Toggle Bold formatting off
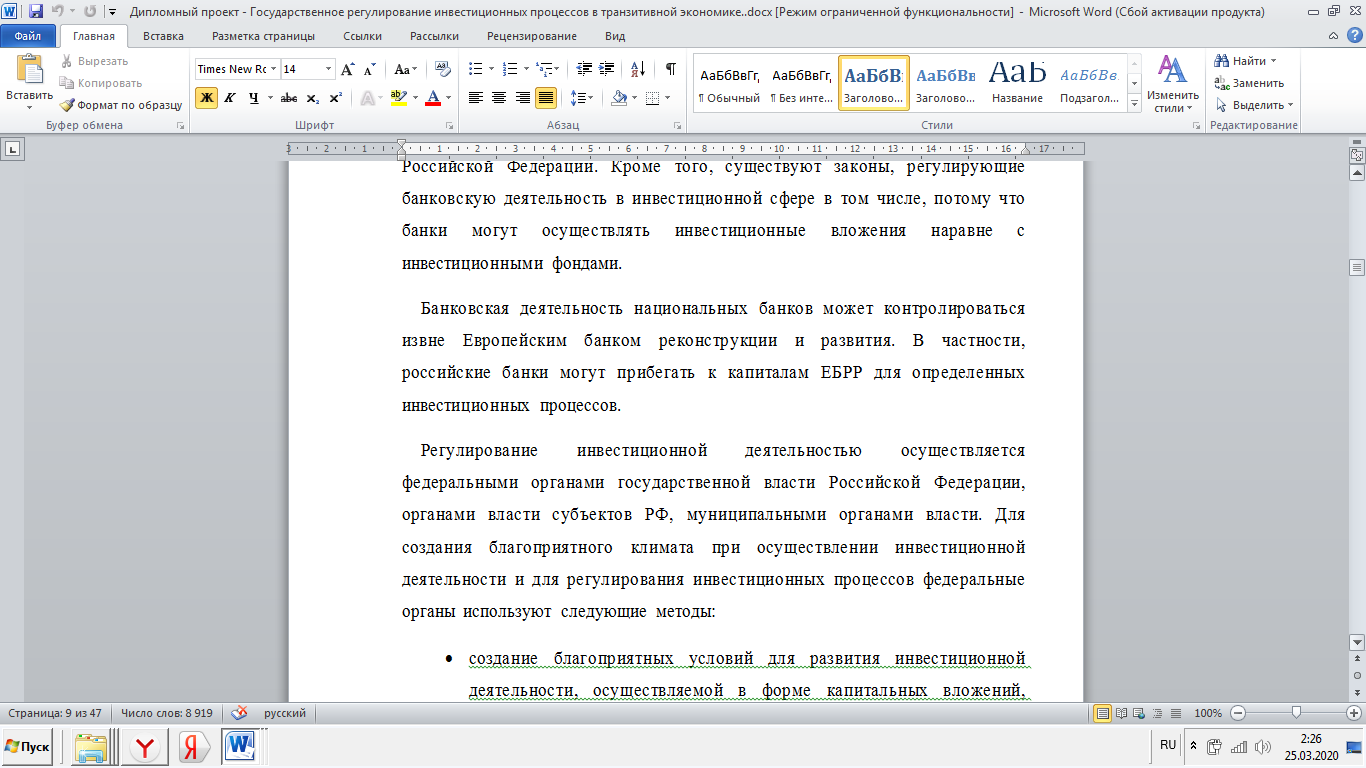 click(206, 98)
